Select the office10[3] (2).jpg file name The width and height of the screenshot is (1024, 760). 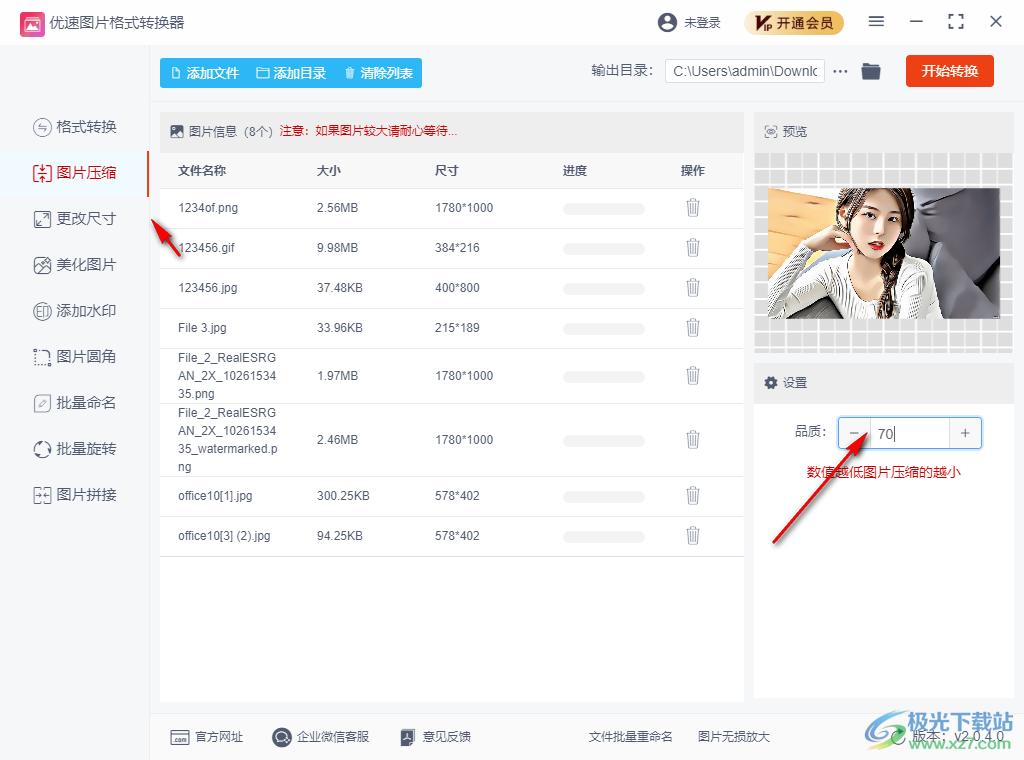(224, 536)
